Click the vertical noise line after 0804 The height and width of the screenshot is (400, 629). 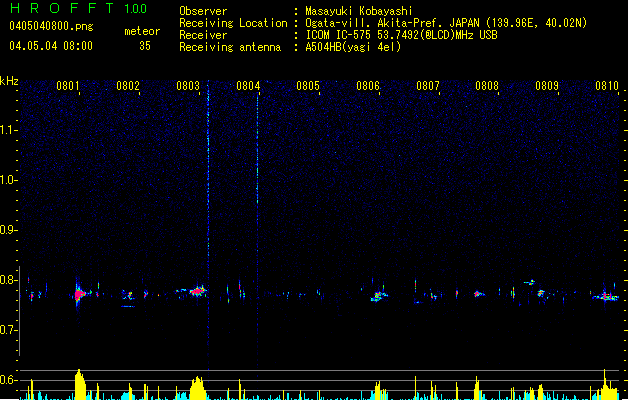click(258, 229)
